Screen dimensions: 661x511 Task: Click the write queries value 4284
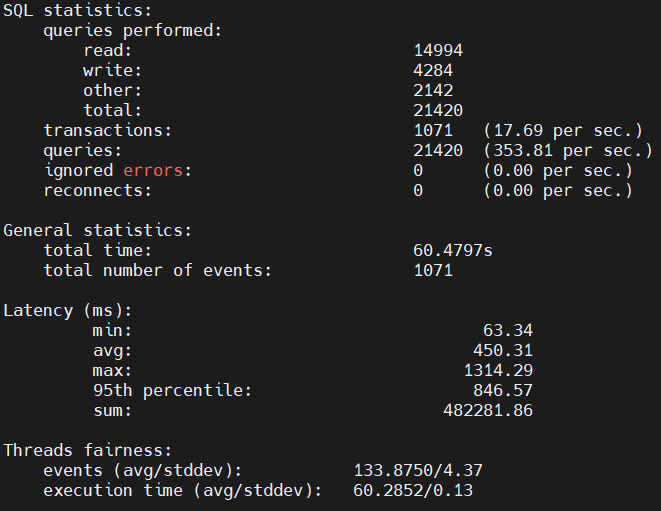coord(432,70)
